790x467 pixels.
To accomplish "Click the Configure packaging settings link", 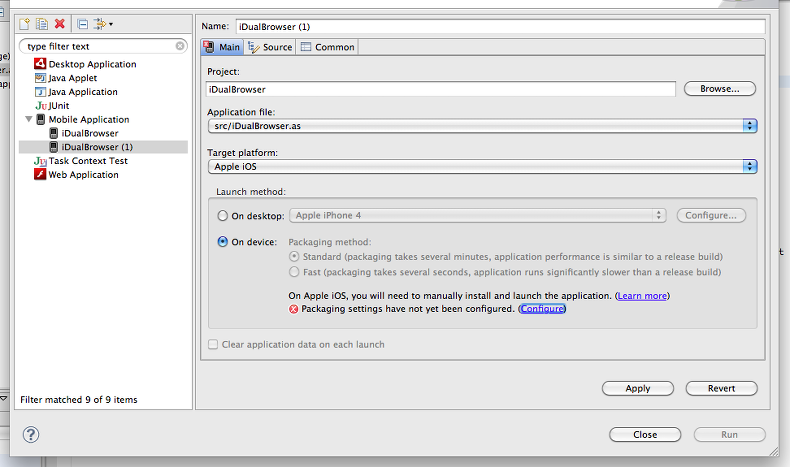I will coord(542,309).
